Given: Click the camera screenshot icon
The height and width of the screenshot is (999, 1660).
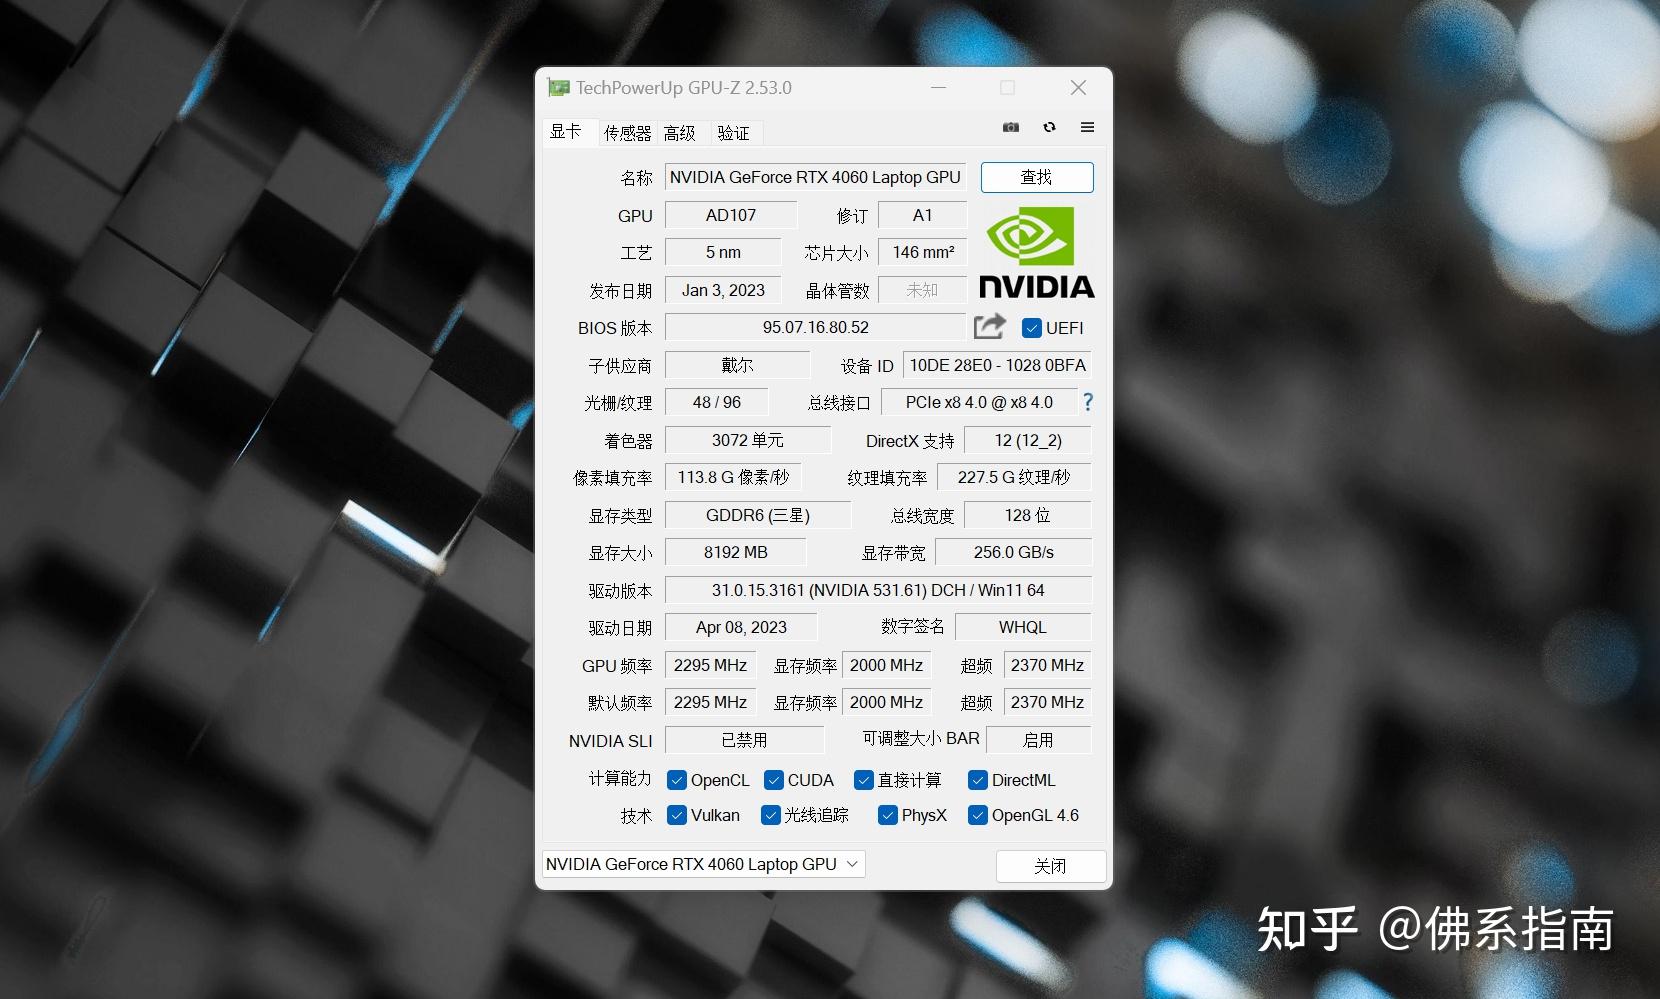Looking at the screenshot, I should coord(1010,127).
